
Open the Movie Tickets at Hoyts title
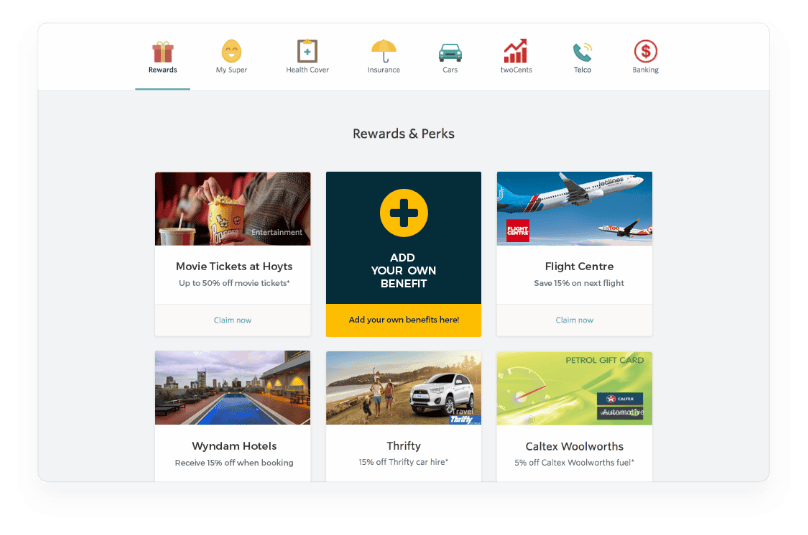pos(234,266)
